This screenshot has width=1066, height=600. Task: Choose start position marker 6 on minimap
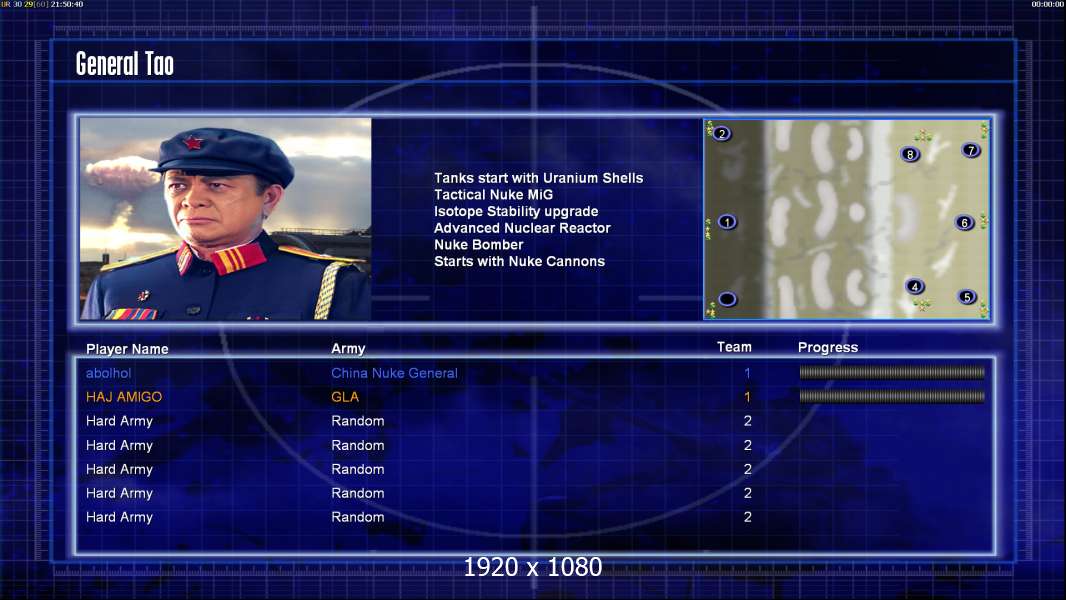964,222
